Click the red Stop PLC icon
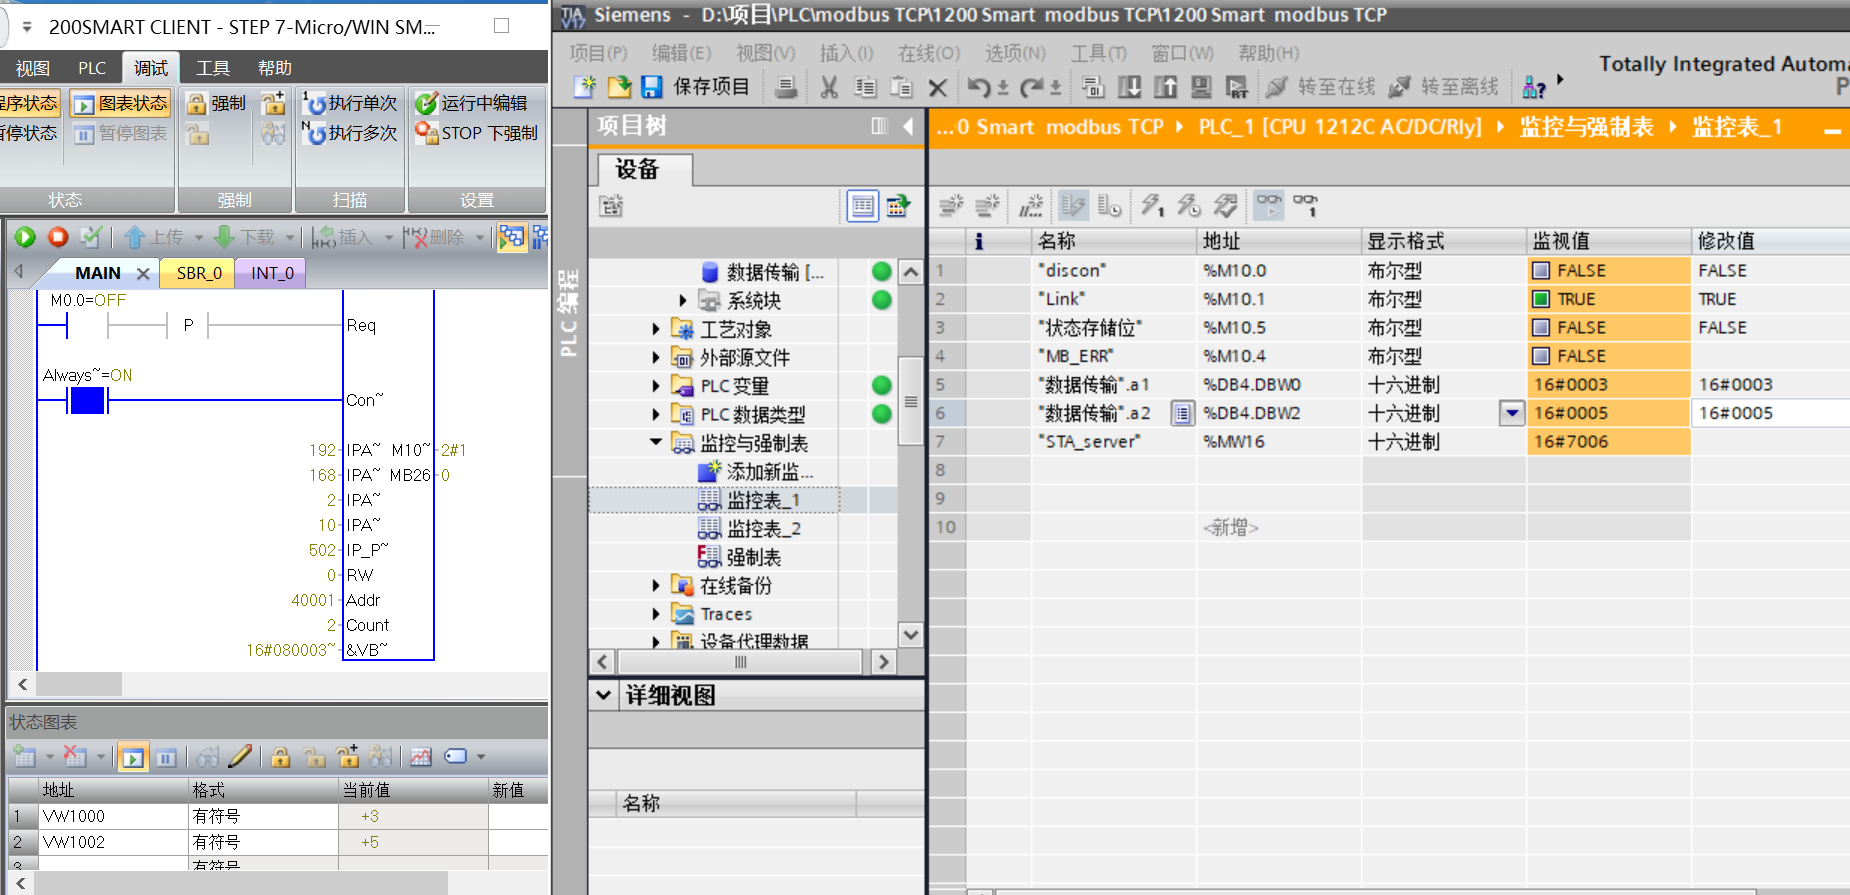1850x895 pixels. click(58, 237)
